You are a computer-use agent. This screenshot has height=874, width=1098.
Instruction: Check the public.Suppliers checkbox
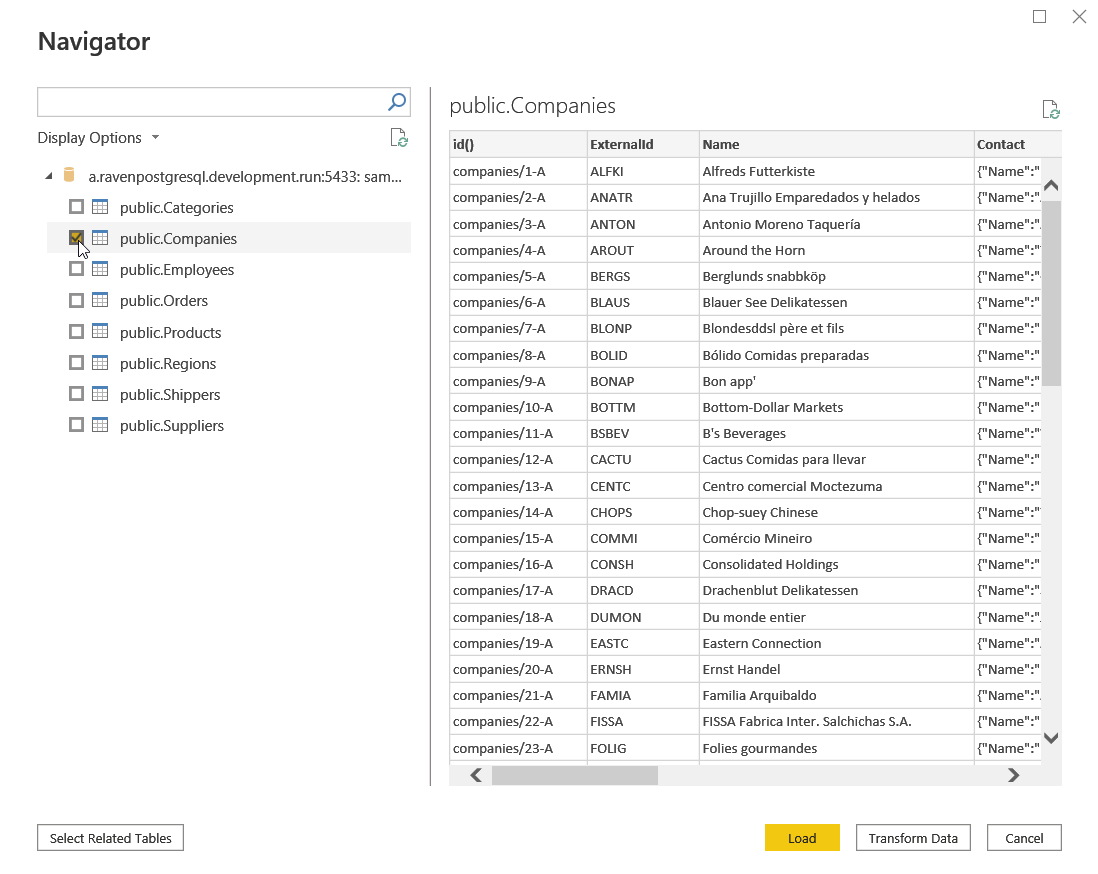(76, 425)
